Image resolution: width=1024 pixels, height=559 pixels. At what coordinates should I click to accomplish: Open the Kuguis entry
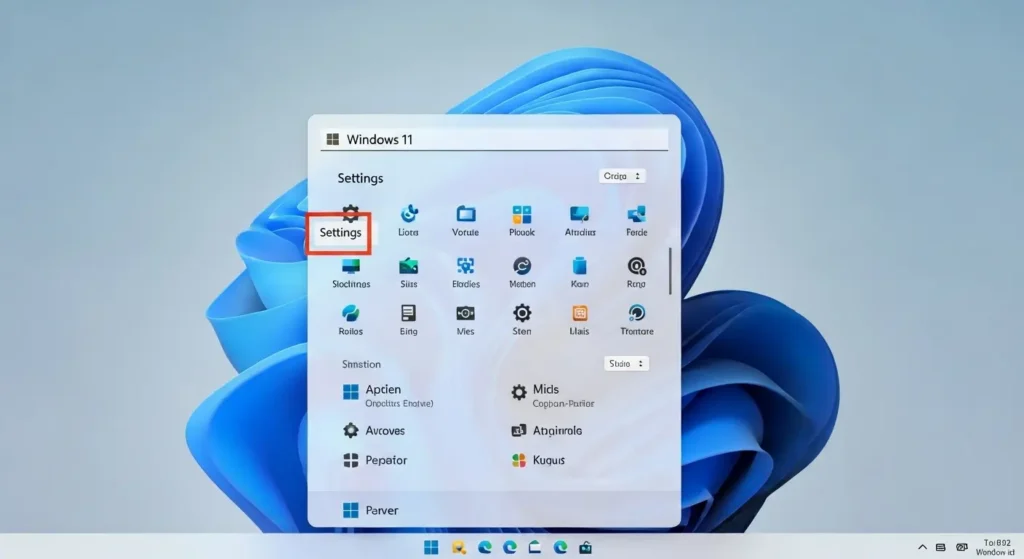point(538,460)
